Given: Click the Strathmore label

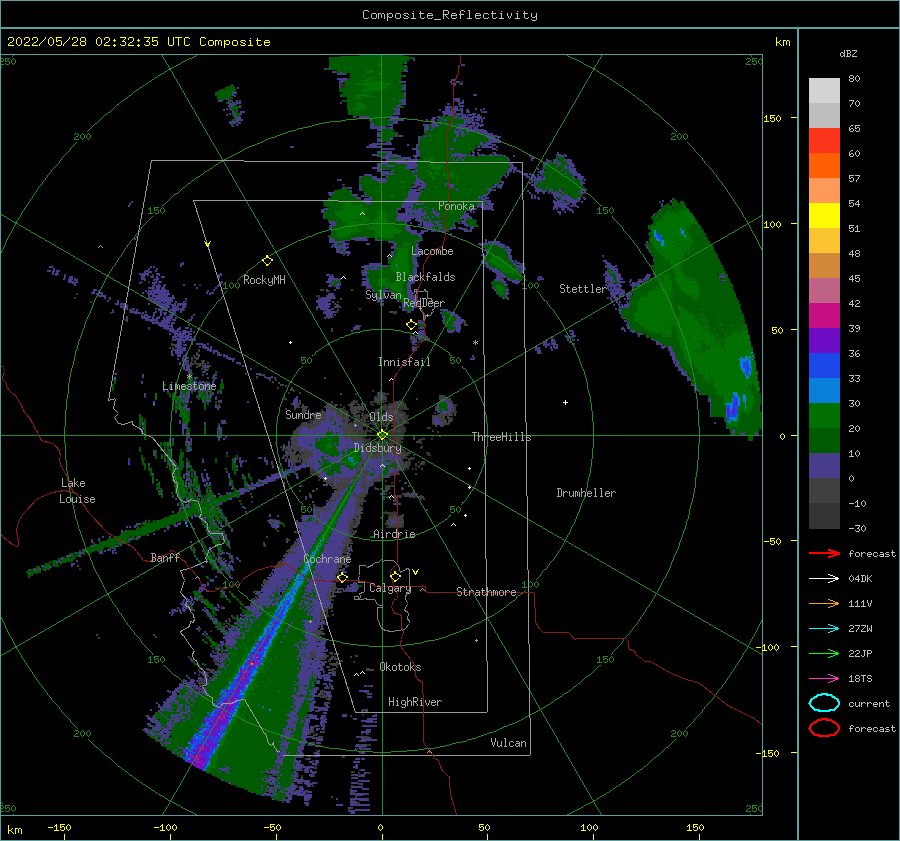Looking at the screenshot, I should coord(486,592).
